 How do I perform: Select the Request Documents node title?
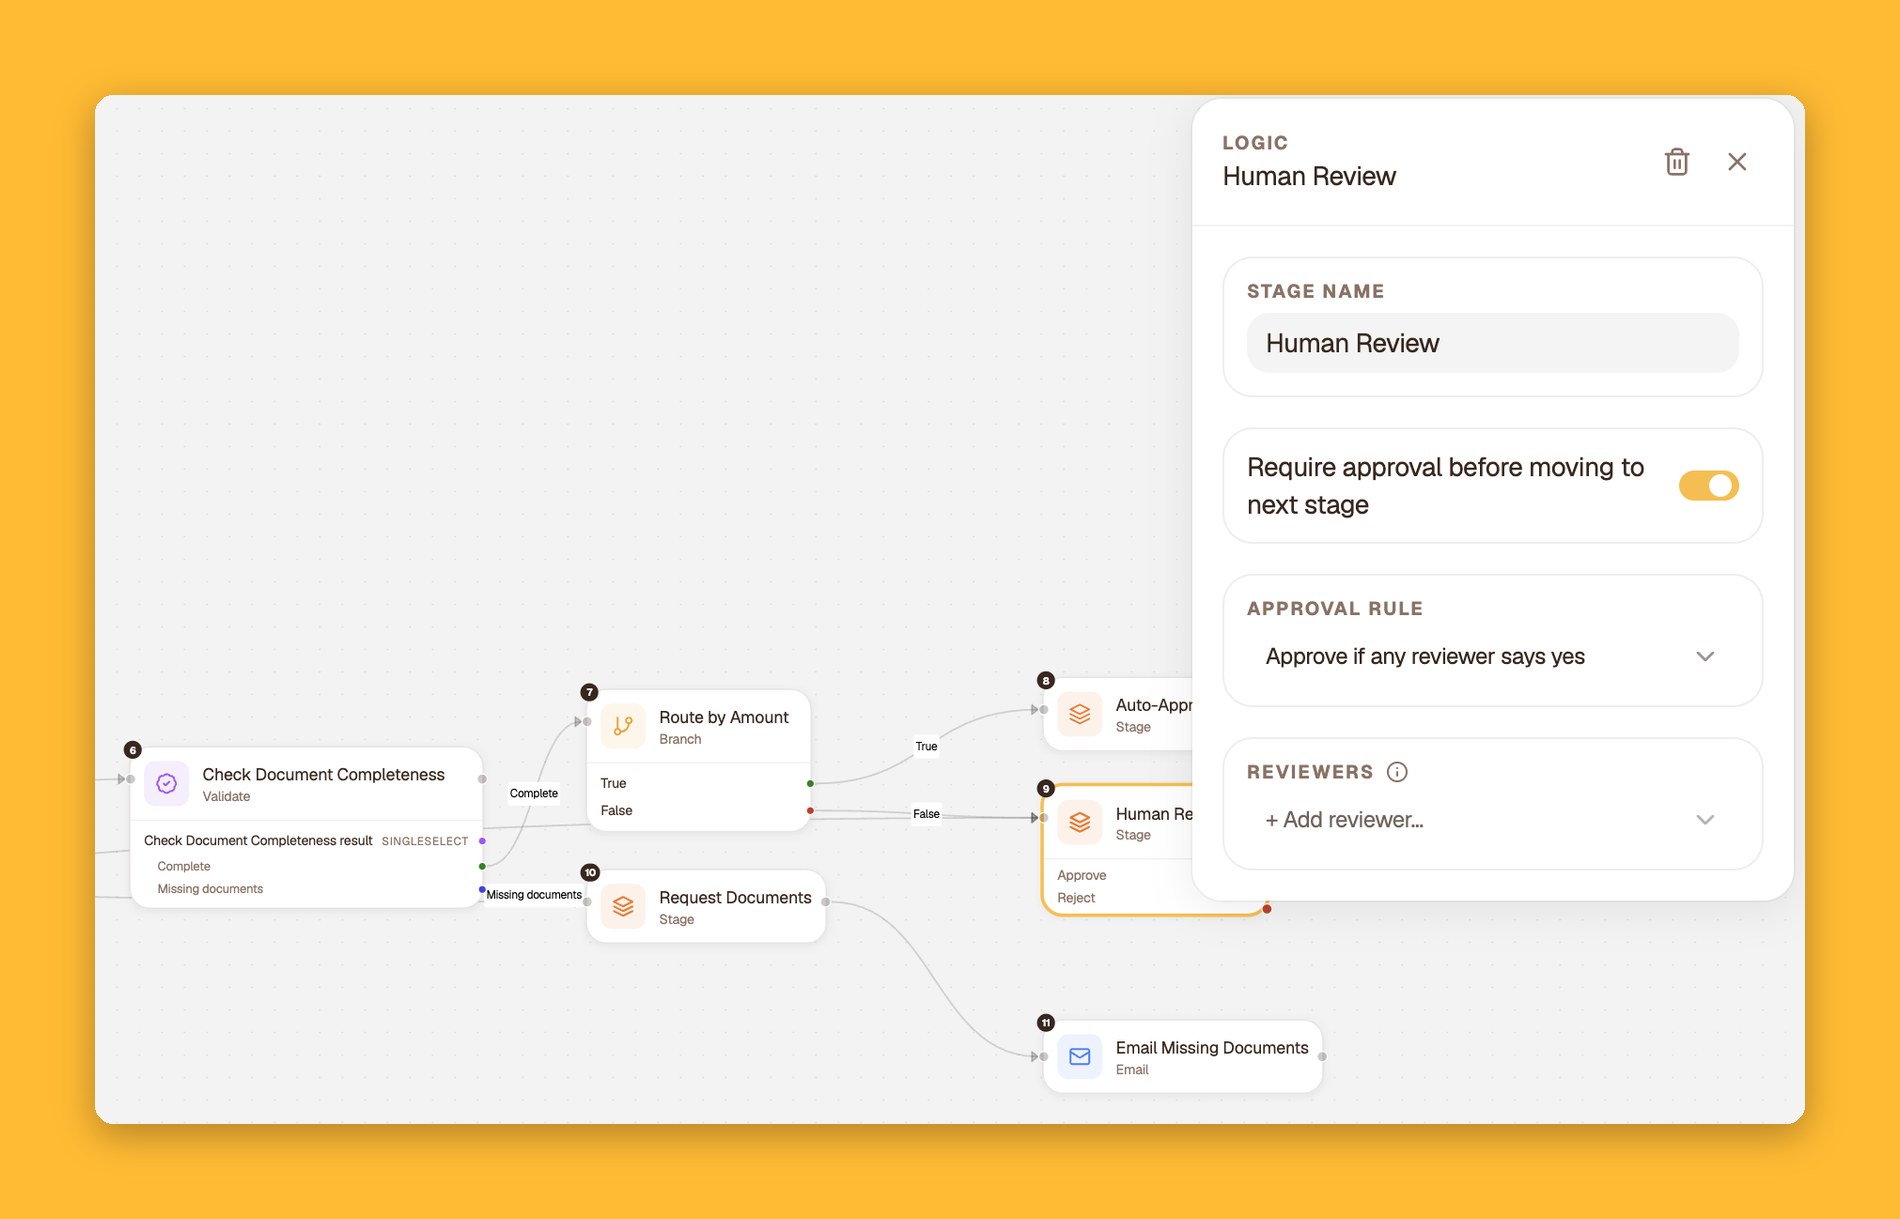735,898
